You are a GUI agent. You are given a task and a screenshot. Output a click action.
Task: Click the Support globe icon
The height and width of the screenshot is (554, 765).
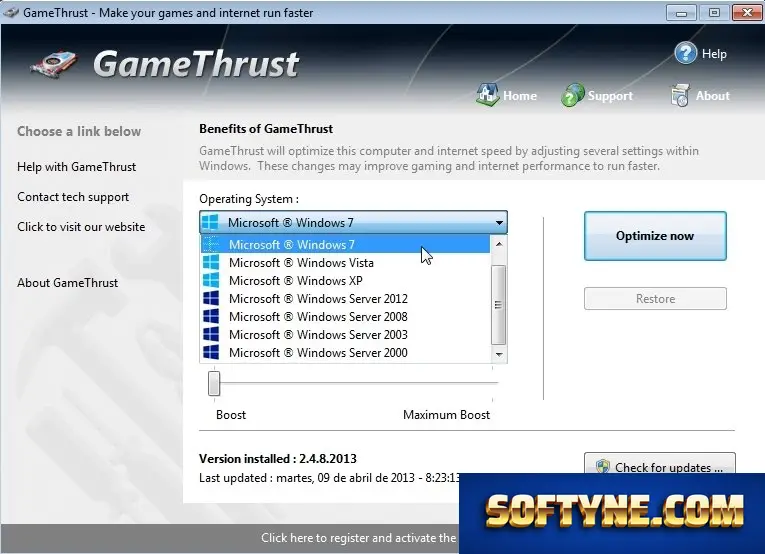(x=573, y=95)
